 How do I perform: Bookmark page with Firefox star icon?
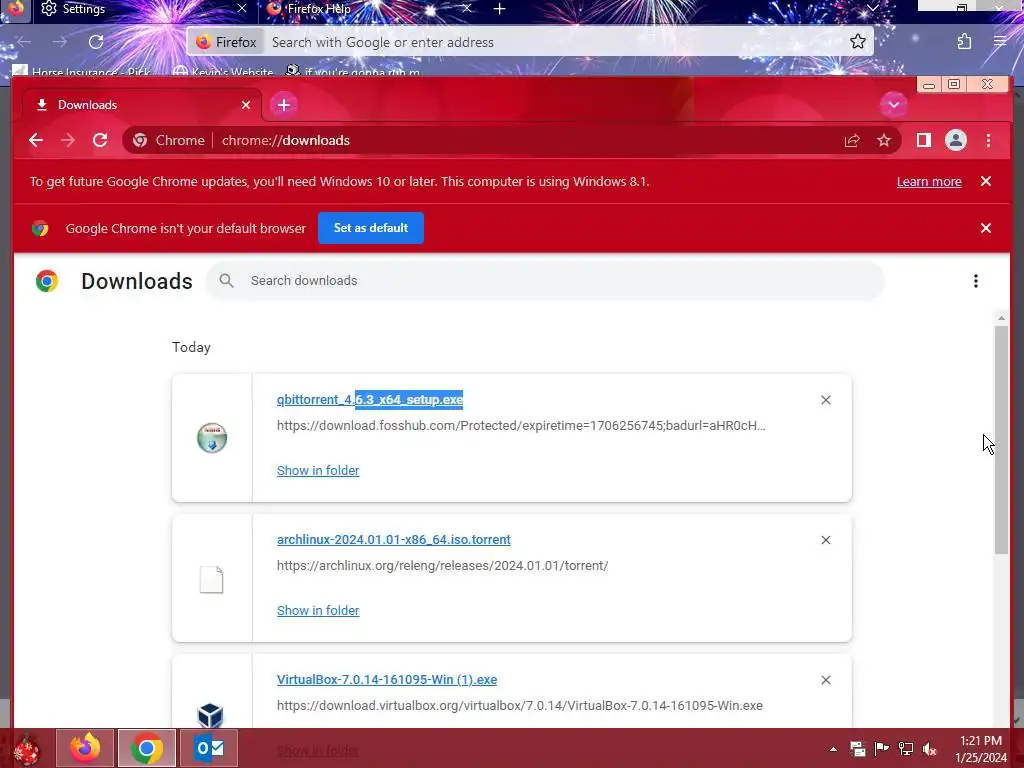(857, 42)
